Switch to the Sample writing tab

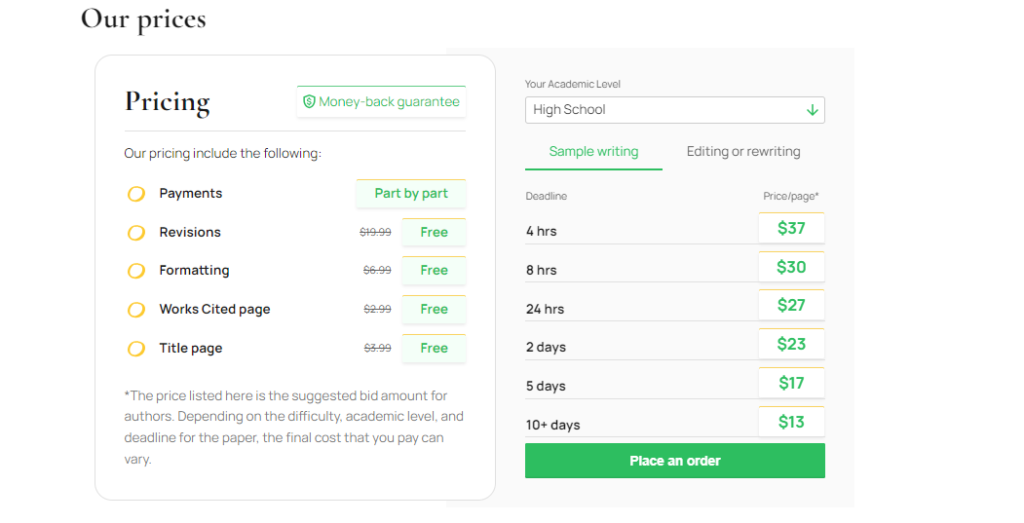[x=594, y=152]
